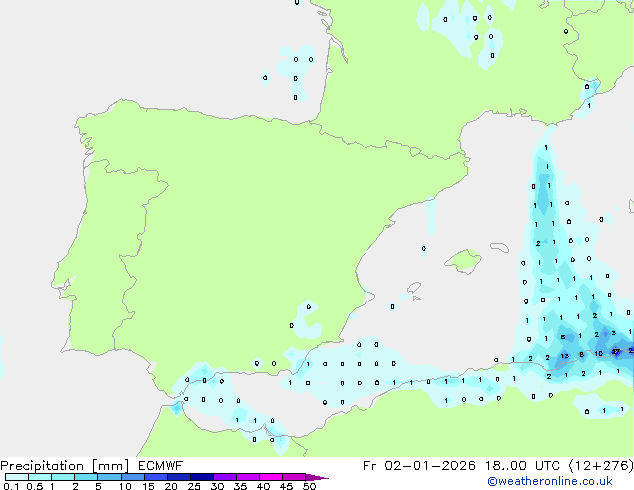Click the "30" legend scale label
Screen dimensions: 634x490
[217, 486]
